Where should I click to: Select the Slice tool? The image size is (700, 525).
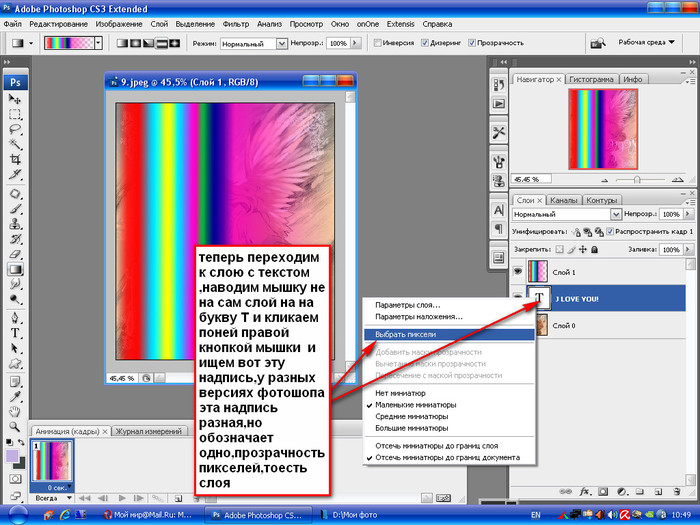pos(15,174)
